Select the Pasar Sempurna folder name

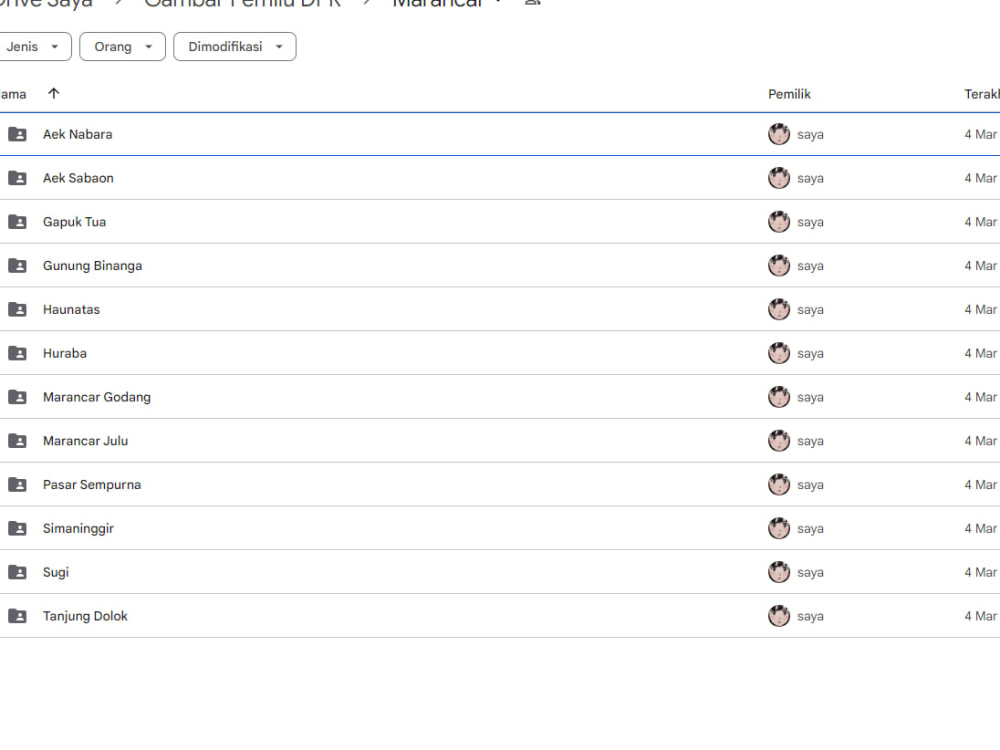click(x=92, y=485)
